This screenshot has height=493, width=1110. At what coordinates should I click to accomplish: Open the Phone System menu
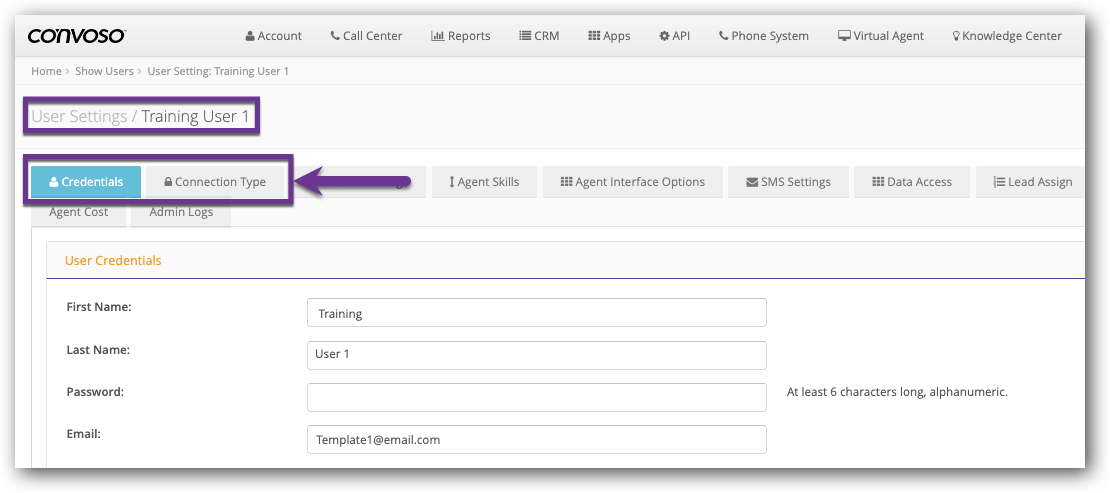[x=763, y=36]
